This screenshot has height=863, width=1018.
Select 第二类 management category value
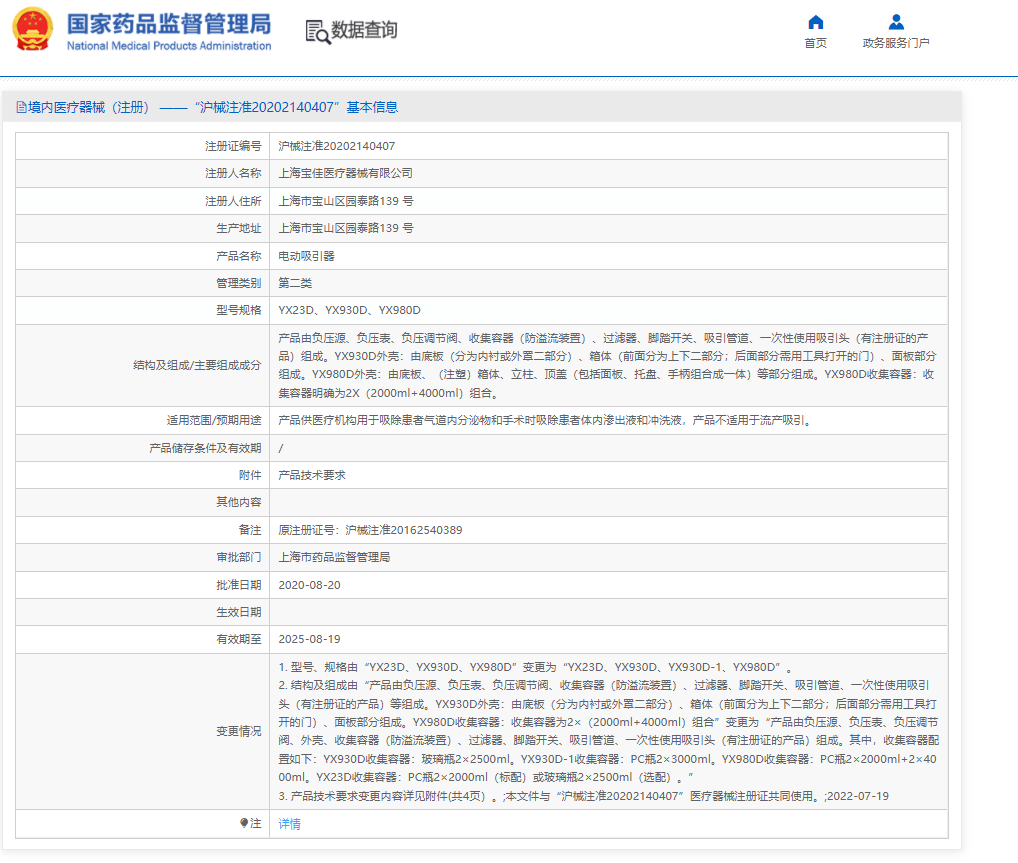click(295, 283)
